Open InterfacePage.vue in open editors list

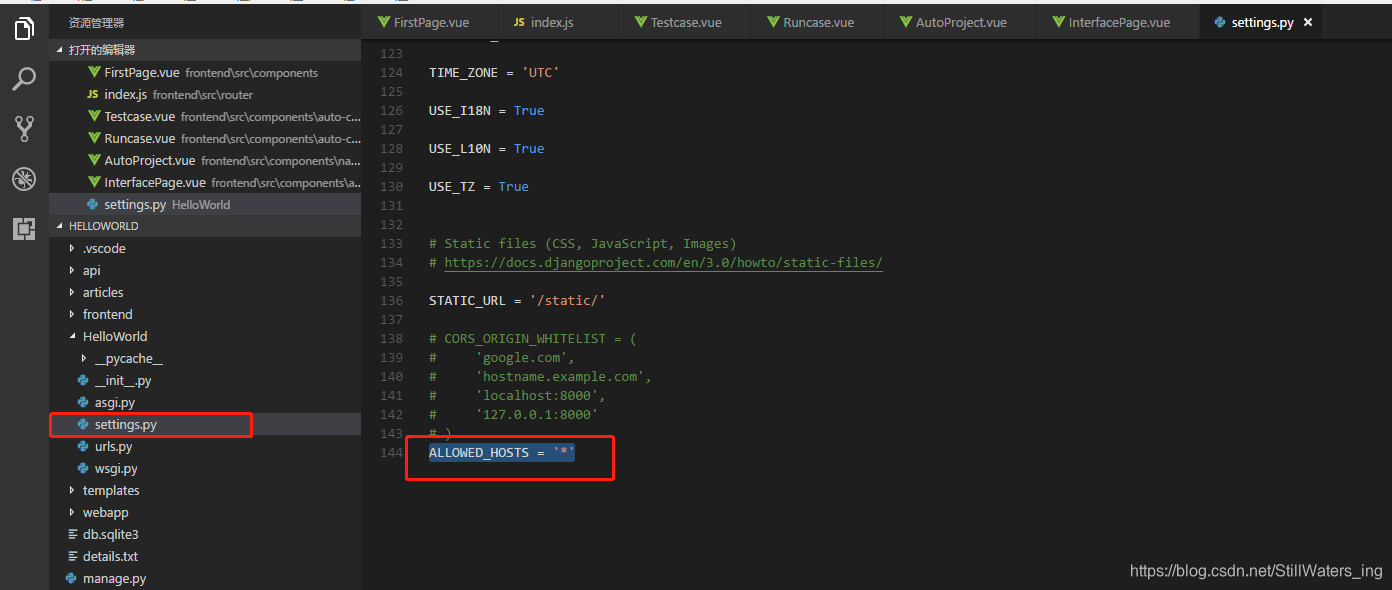click(x=205, y=182)
